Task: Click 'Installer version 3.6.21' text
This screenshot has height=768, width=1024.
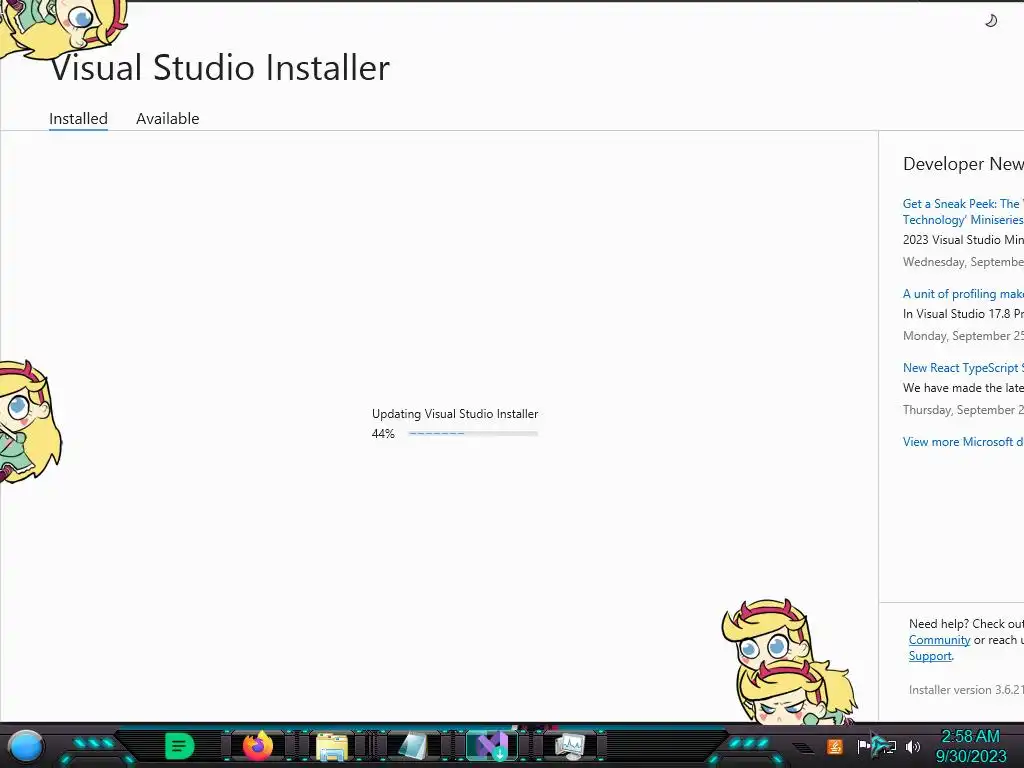Action: tap(966, 690)
